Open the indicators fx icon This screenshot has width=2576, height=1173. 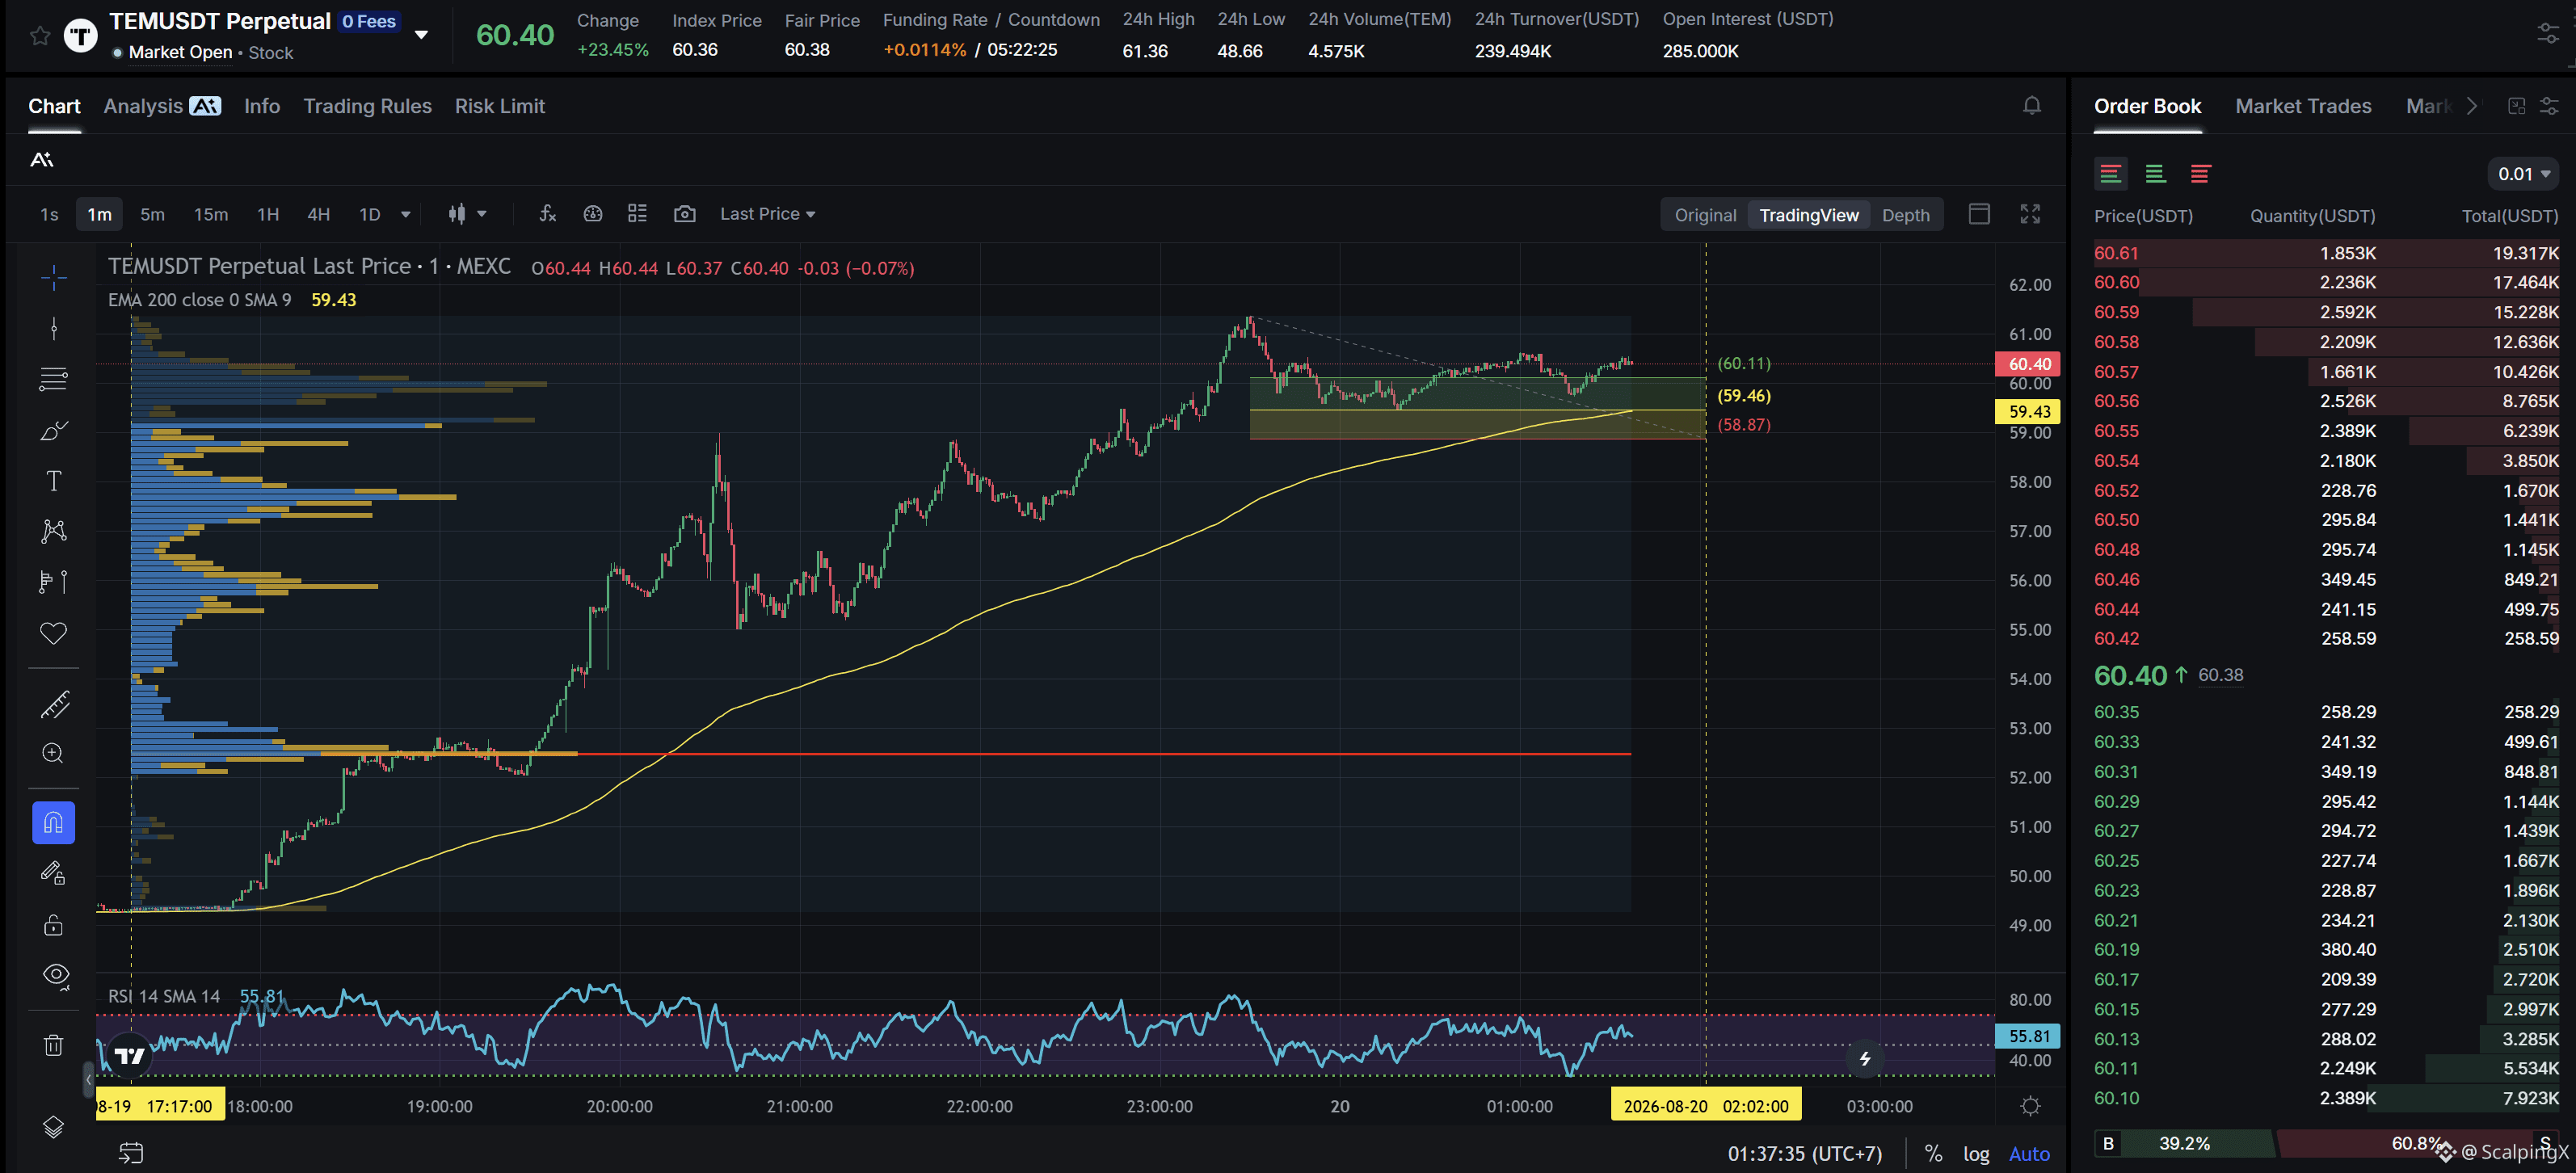547,213
